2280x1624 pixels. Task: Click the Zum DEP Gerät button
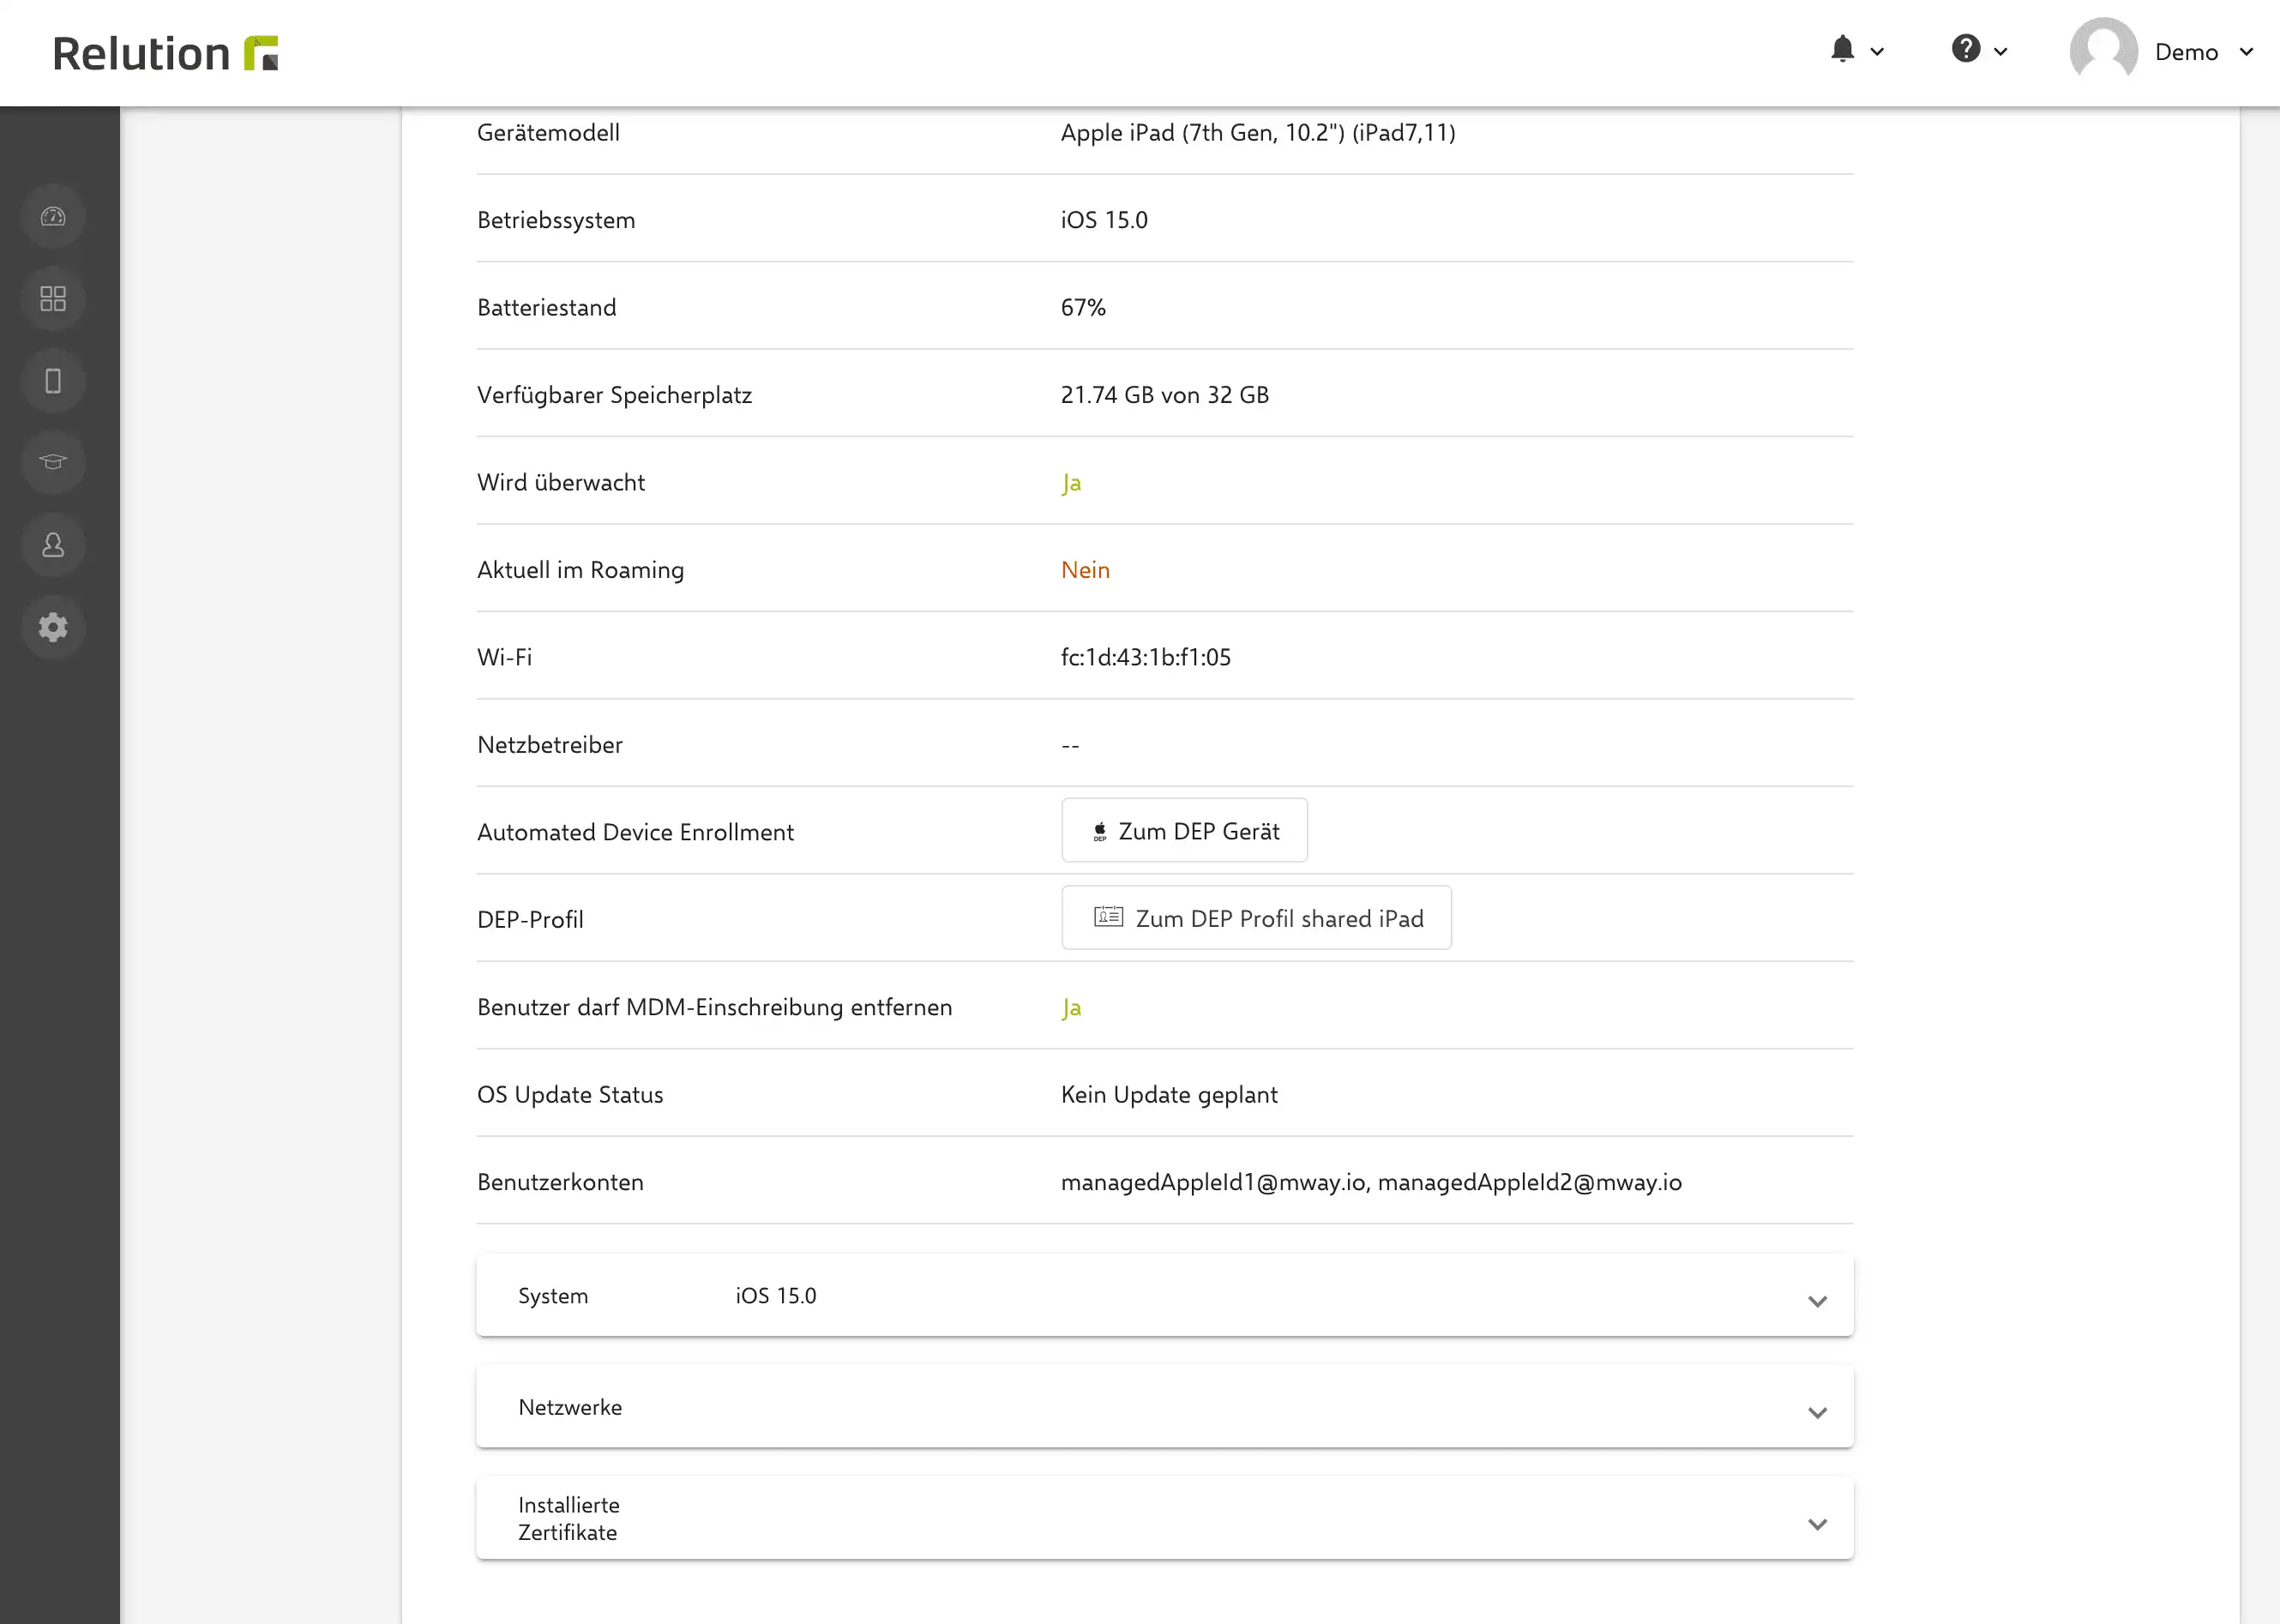[1184, 831]
